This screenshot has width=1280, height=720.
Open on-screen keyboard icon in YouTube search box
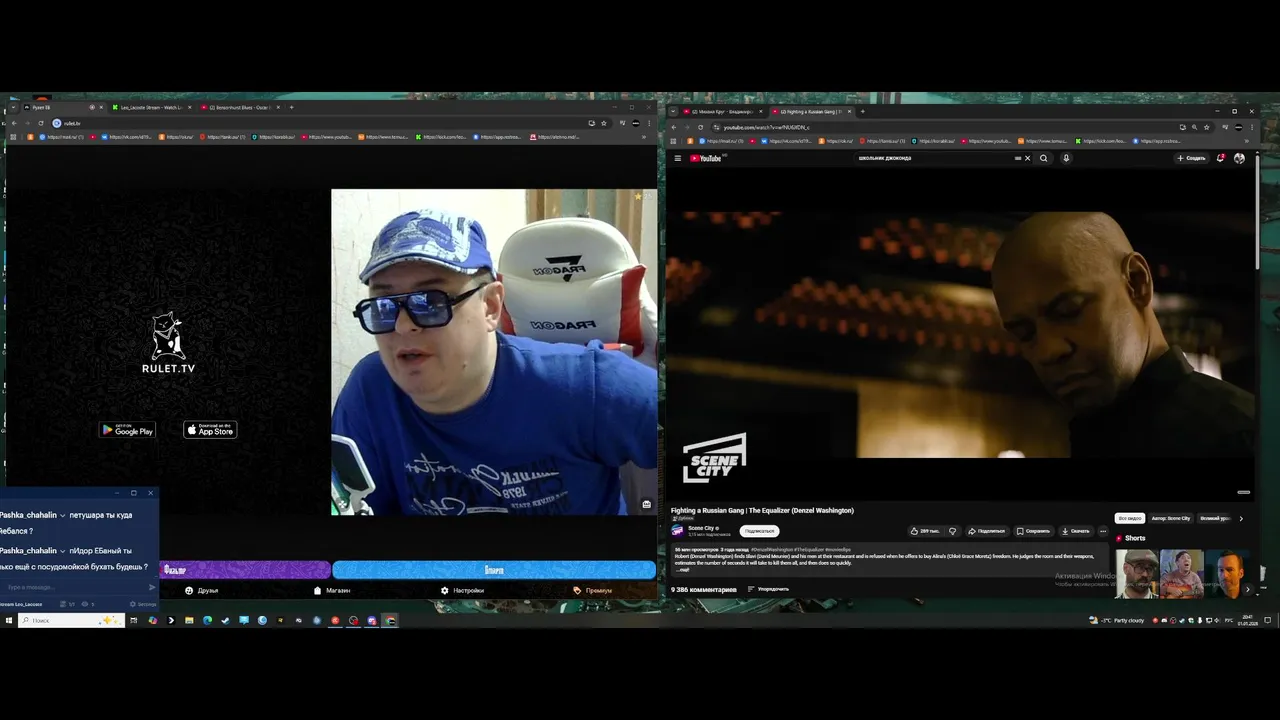click(1018, 158)
